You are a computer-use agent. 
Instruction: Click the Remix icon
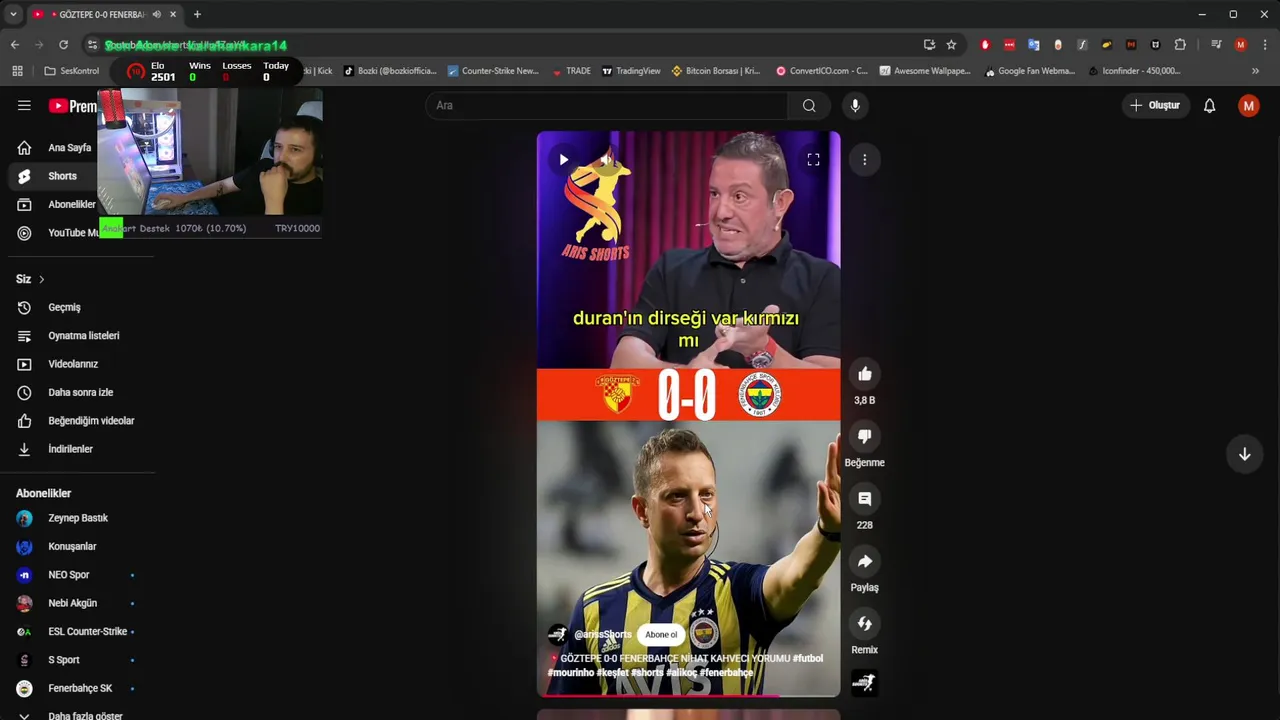[865, 624]
